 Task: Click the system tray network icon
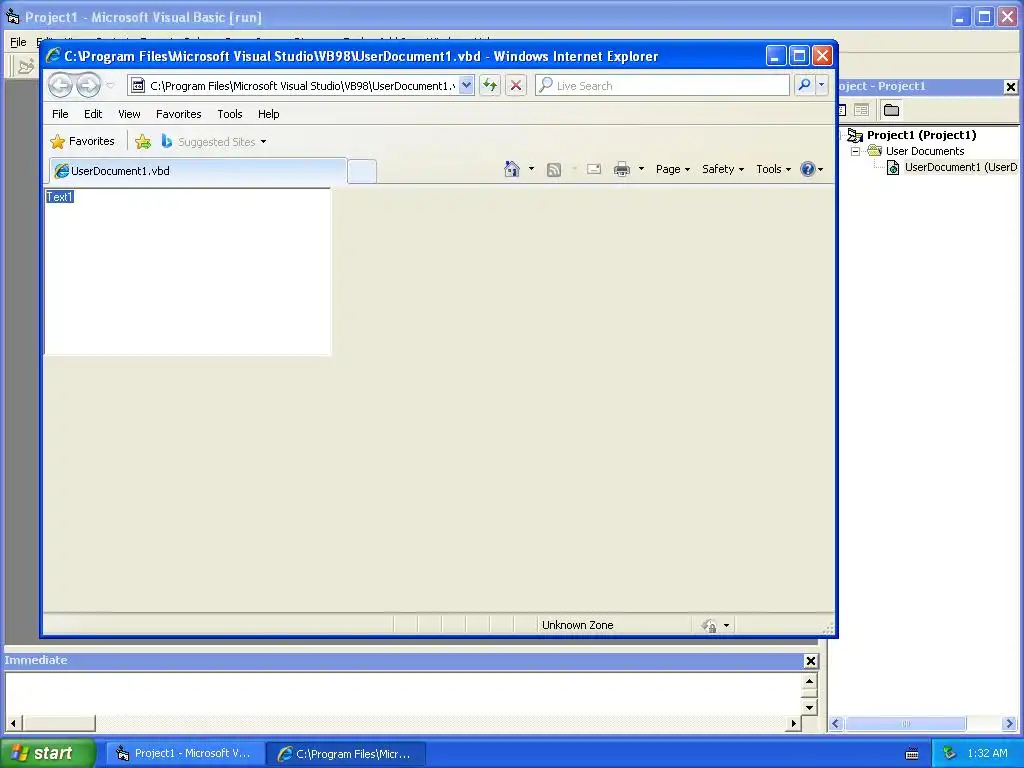949,753
